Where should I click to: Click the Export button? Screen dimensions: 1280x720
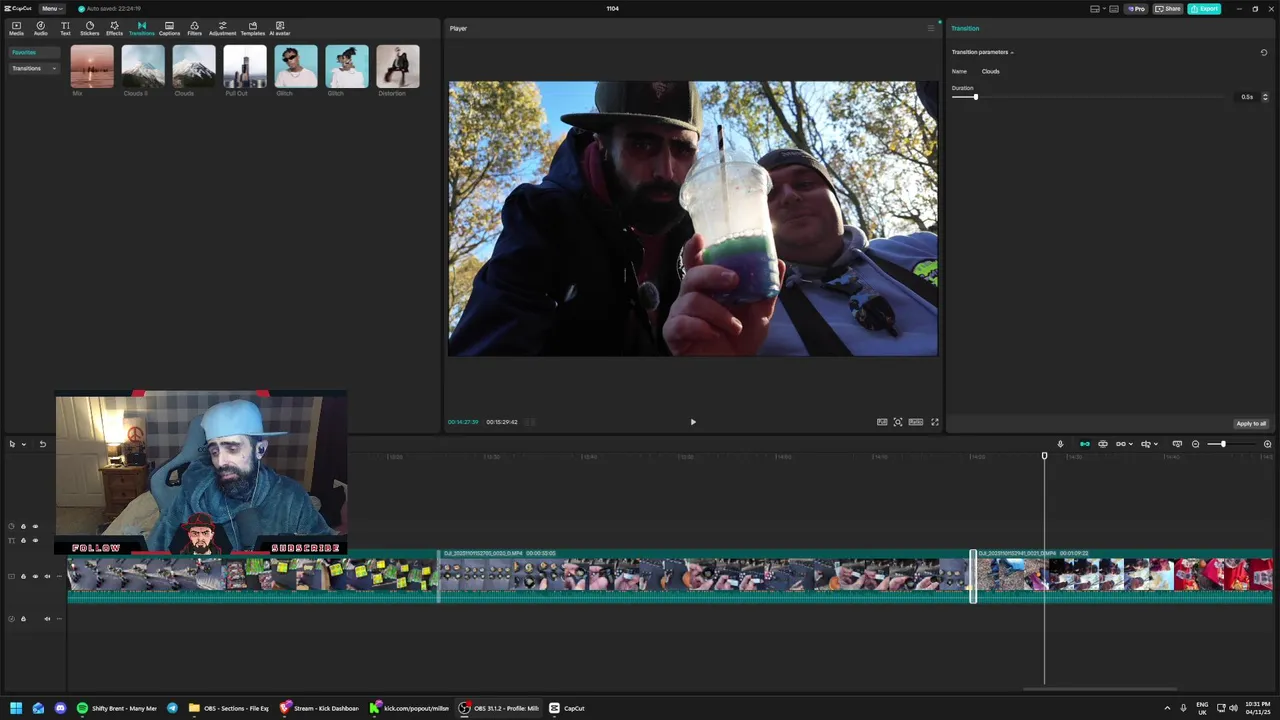pyautogui.click(x=1204, y=8)
